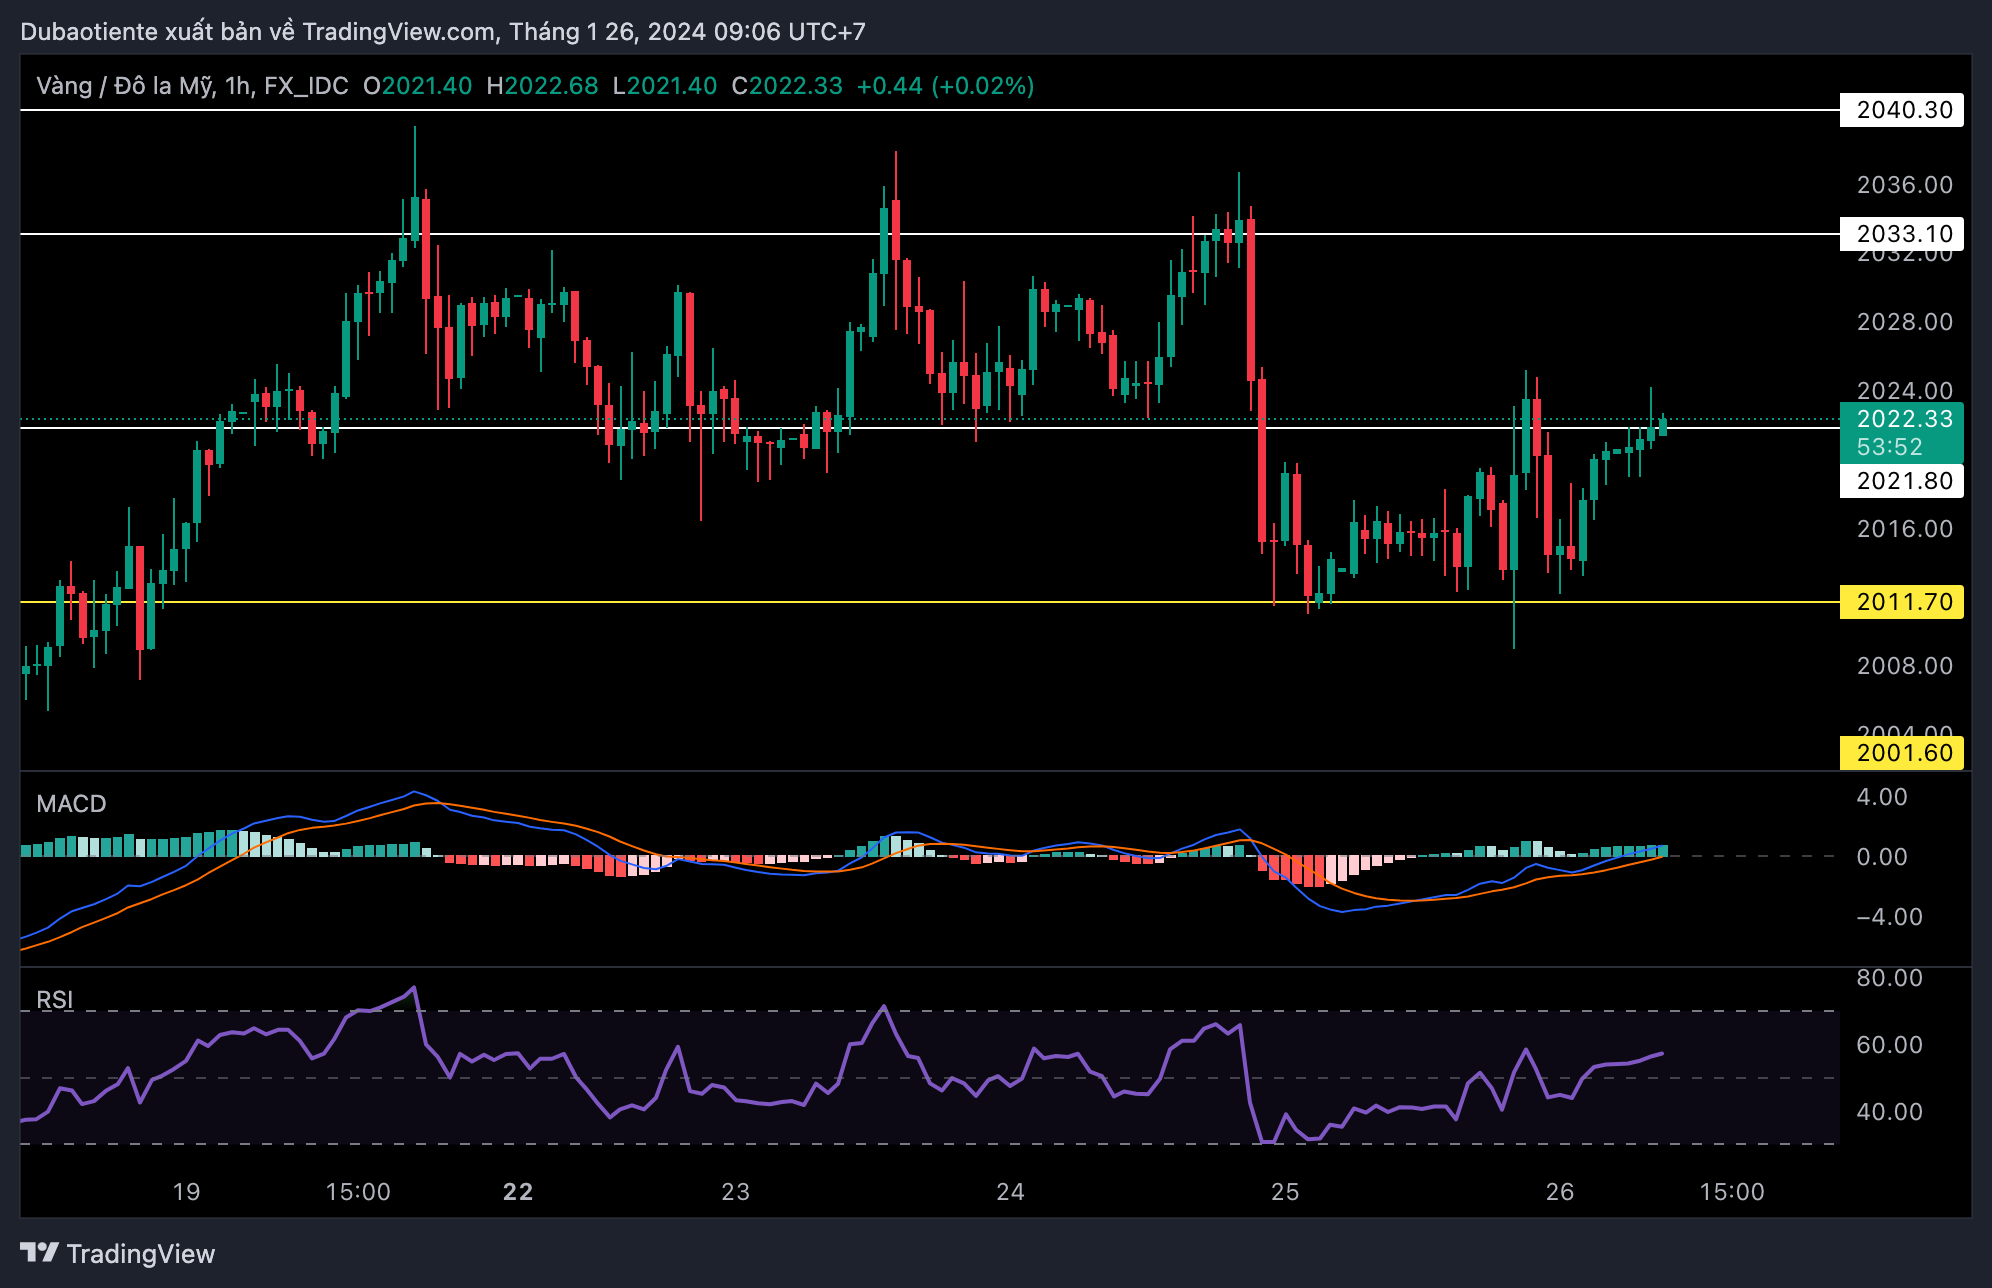This screenshot has width=1992, height=1288.
Task: Select the 2040.30 price line label
Action: click(1902, 110)
